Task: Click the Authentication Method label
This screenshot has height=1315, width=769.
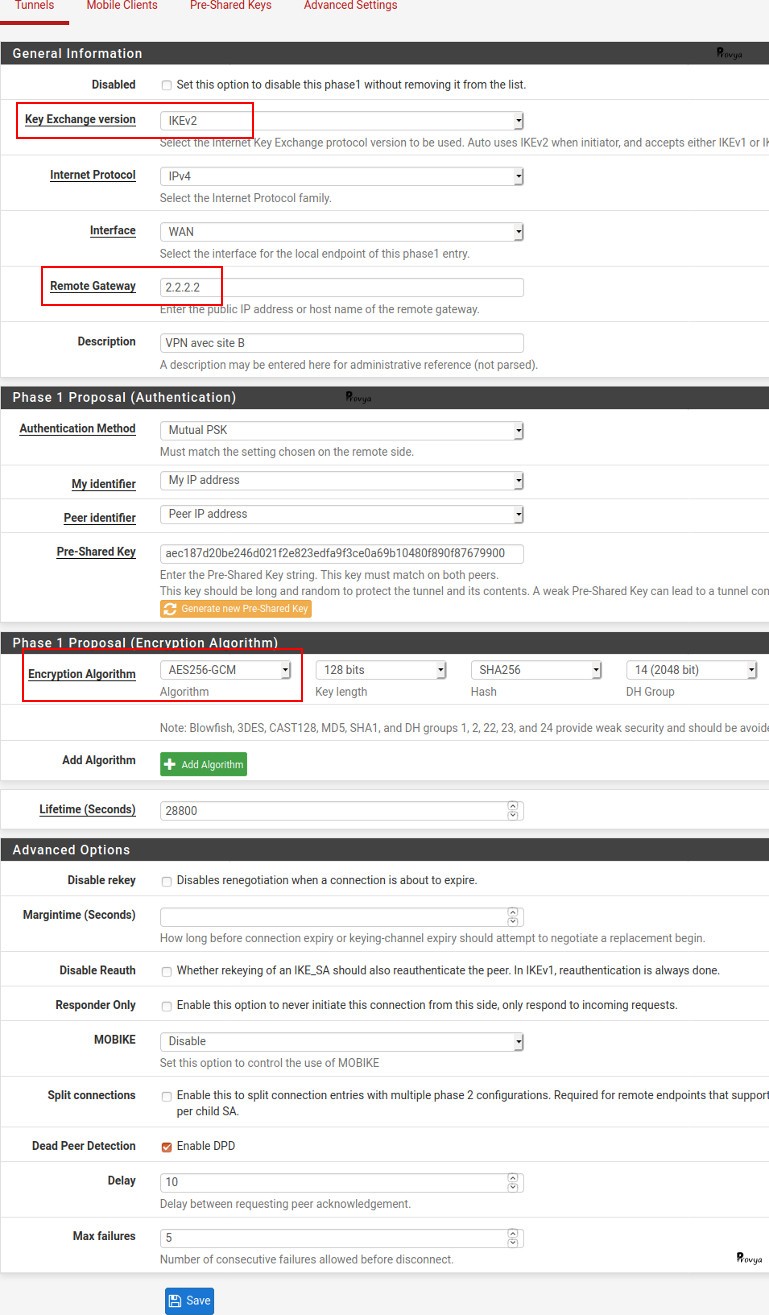Action: tap(78, 429)
